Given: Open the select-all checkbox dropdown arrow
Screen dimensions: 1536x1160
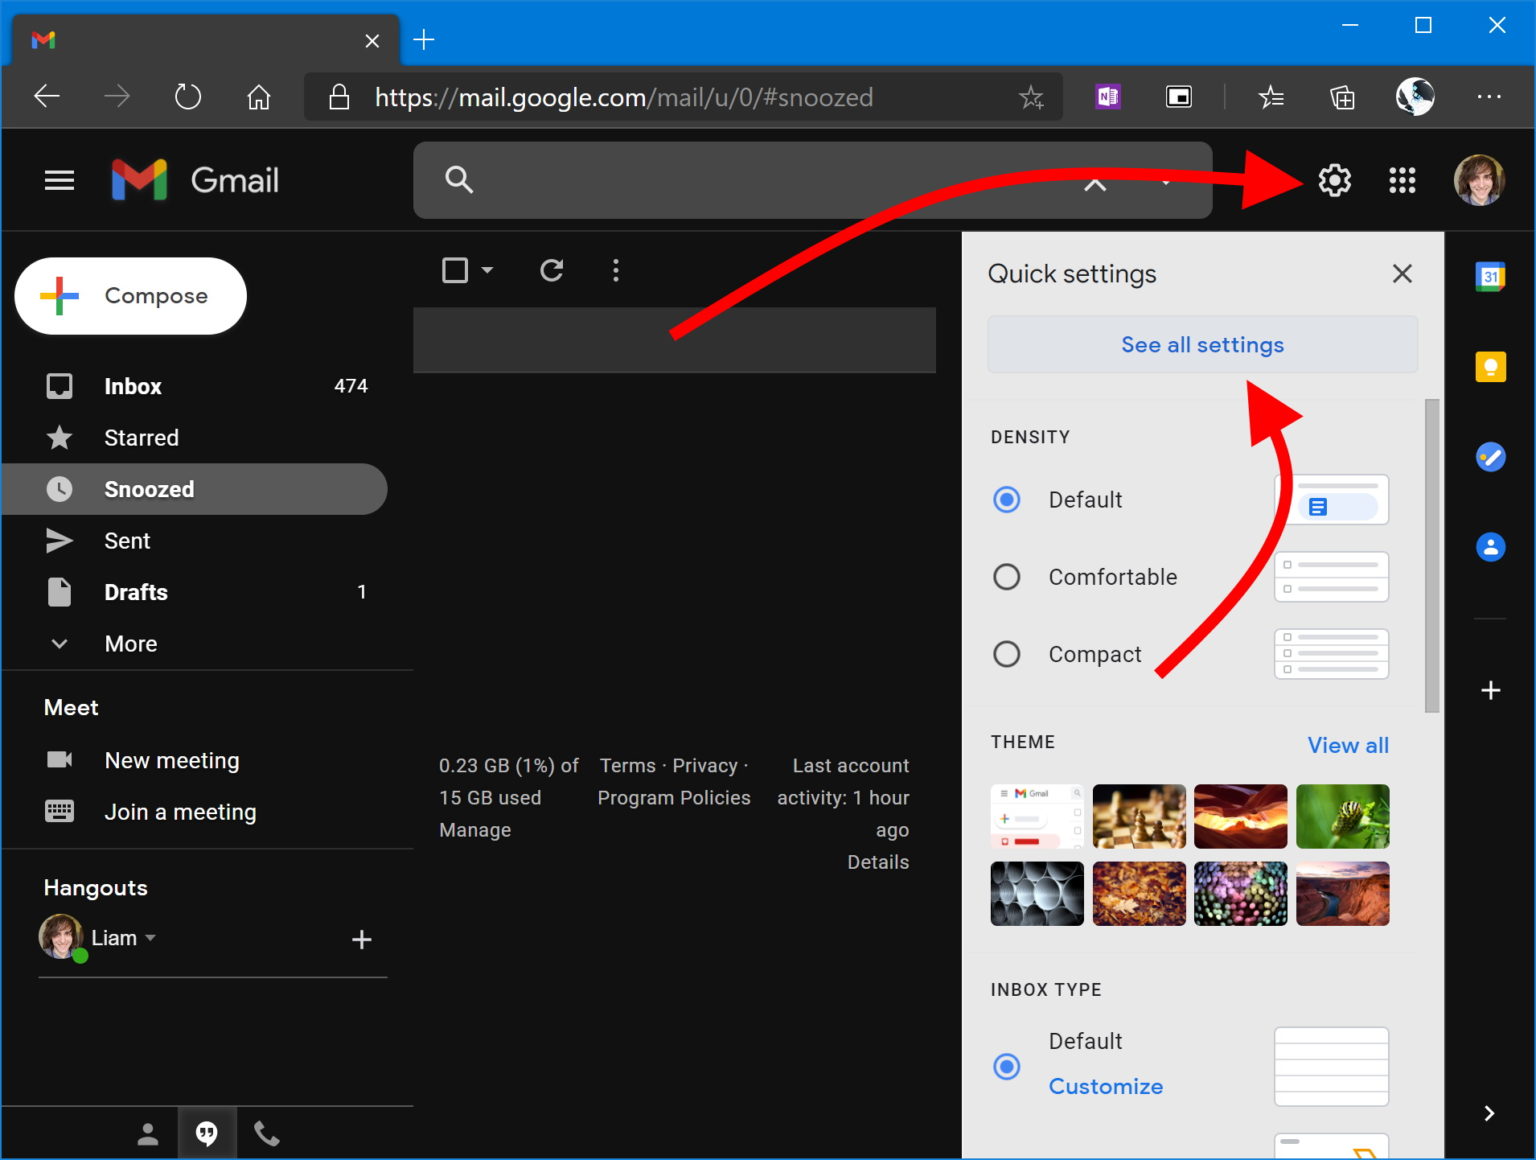Looking at the screenshot, I should 487,270.
